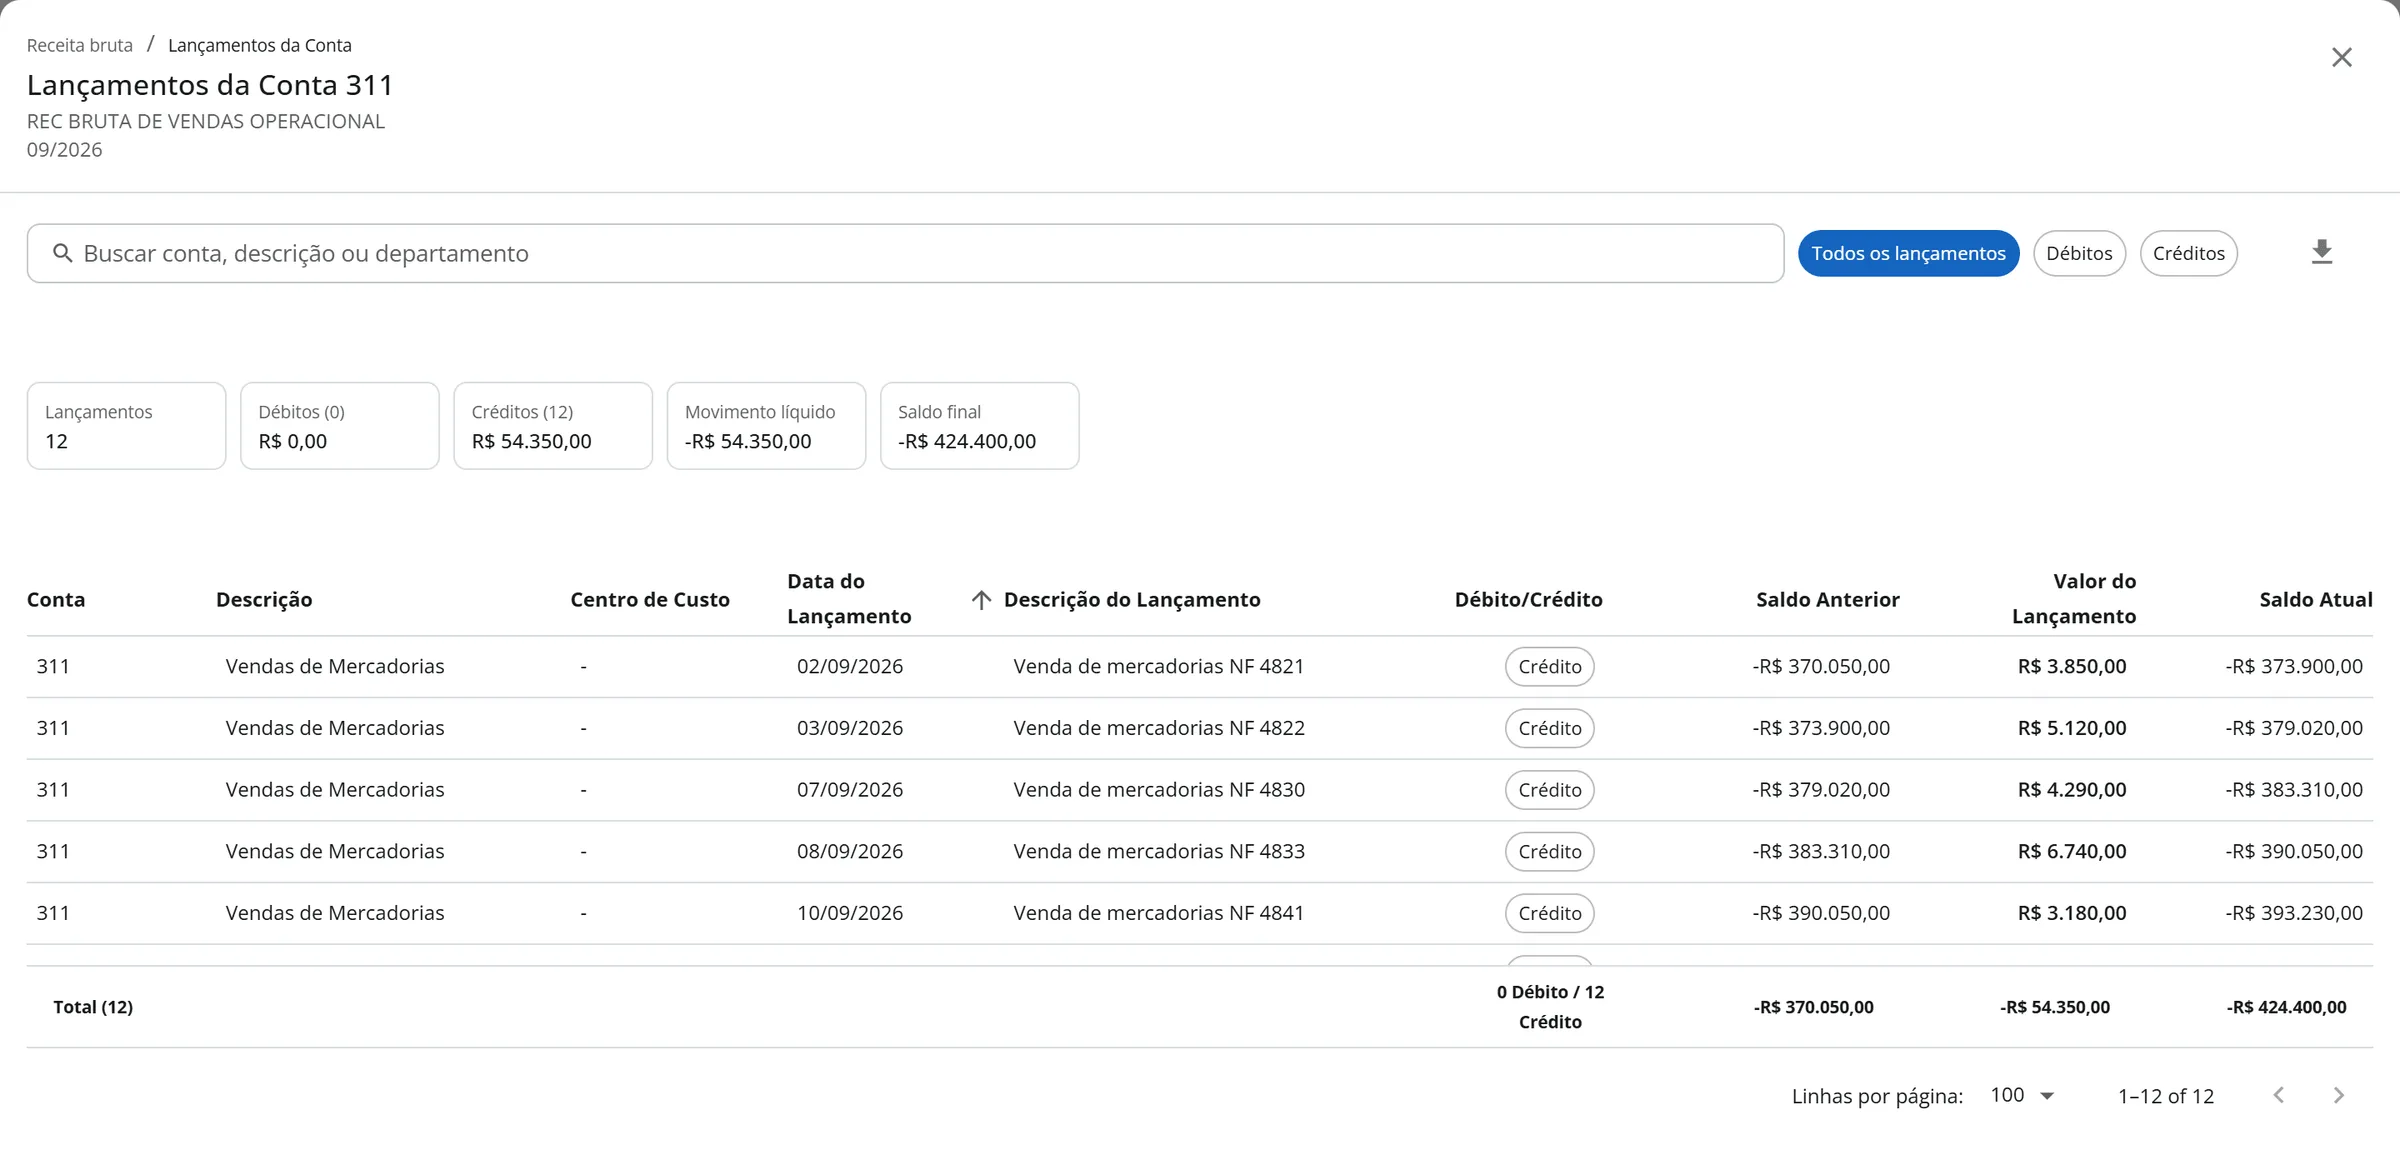Viewport: 2400px width, 1170px height.
Task: Filter by Débitos chip
Action: pyautogui.click(x=2079, y=253)
